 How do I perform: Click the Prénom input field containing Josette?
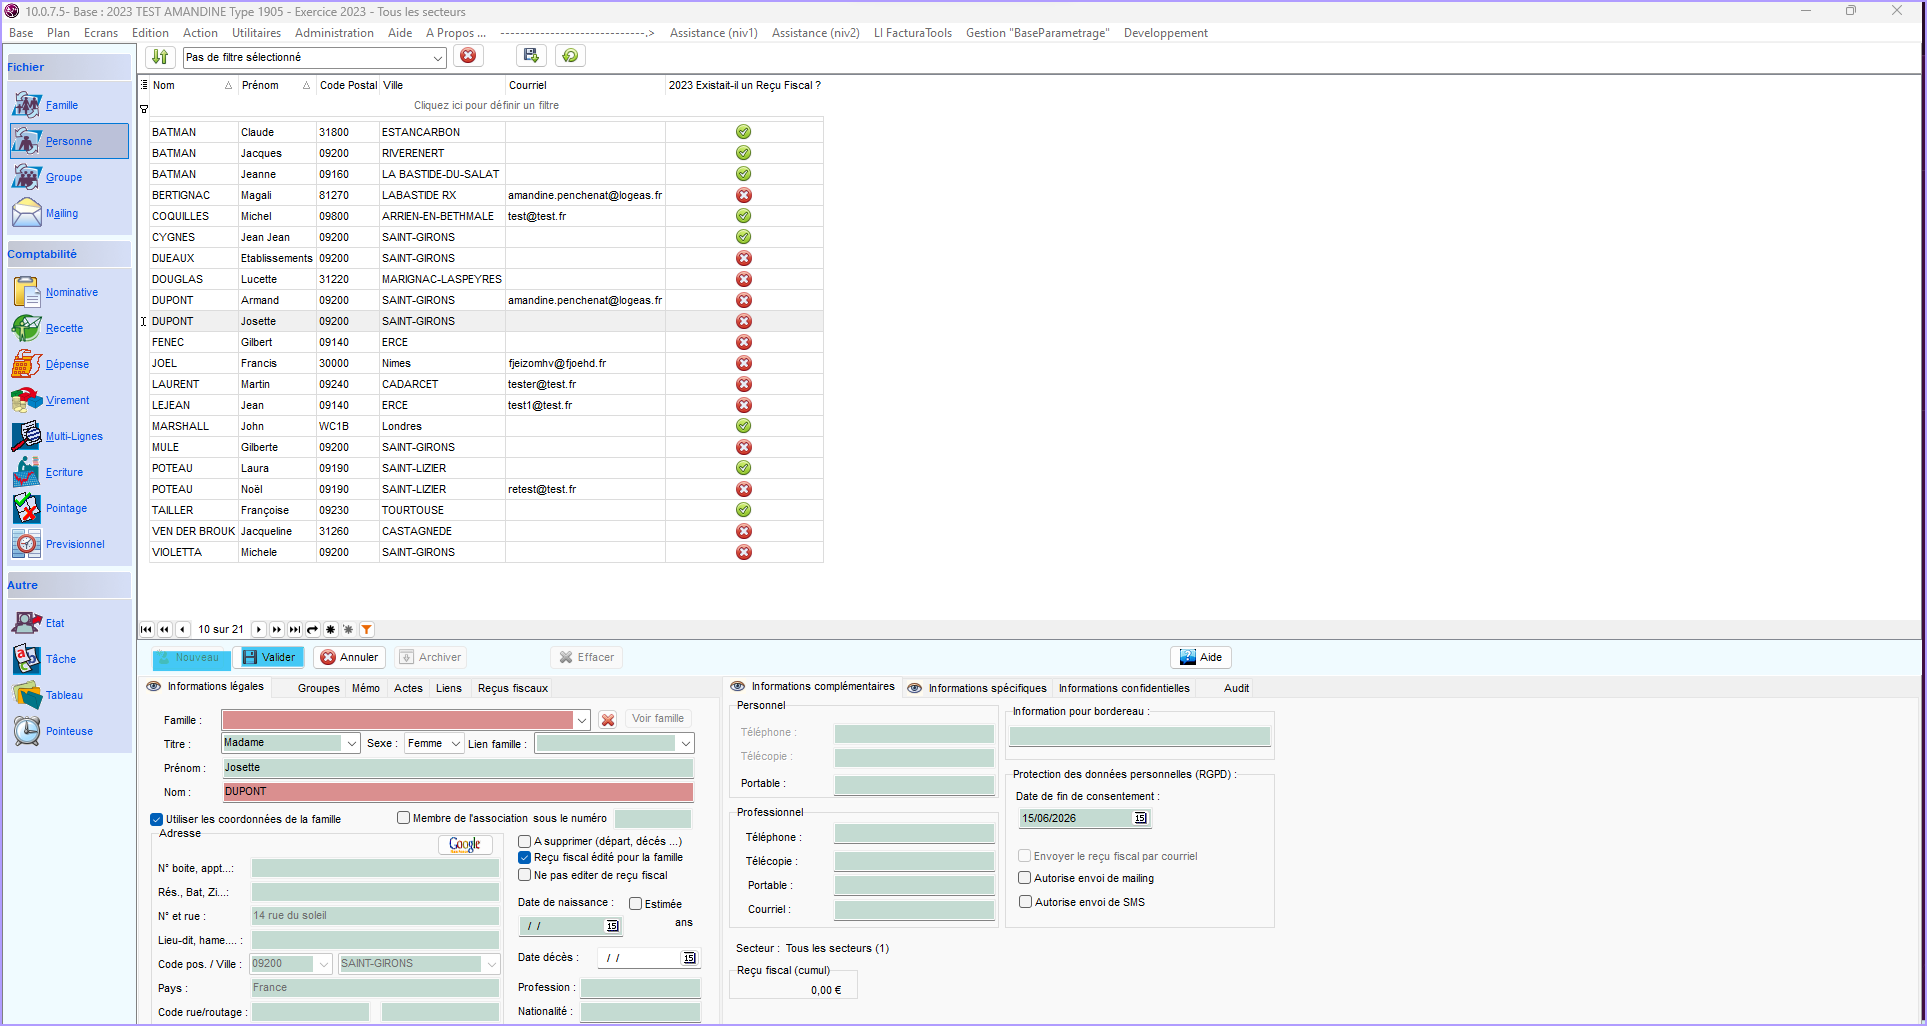point(457,768)
